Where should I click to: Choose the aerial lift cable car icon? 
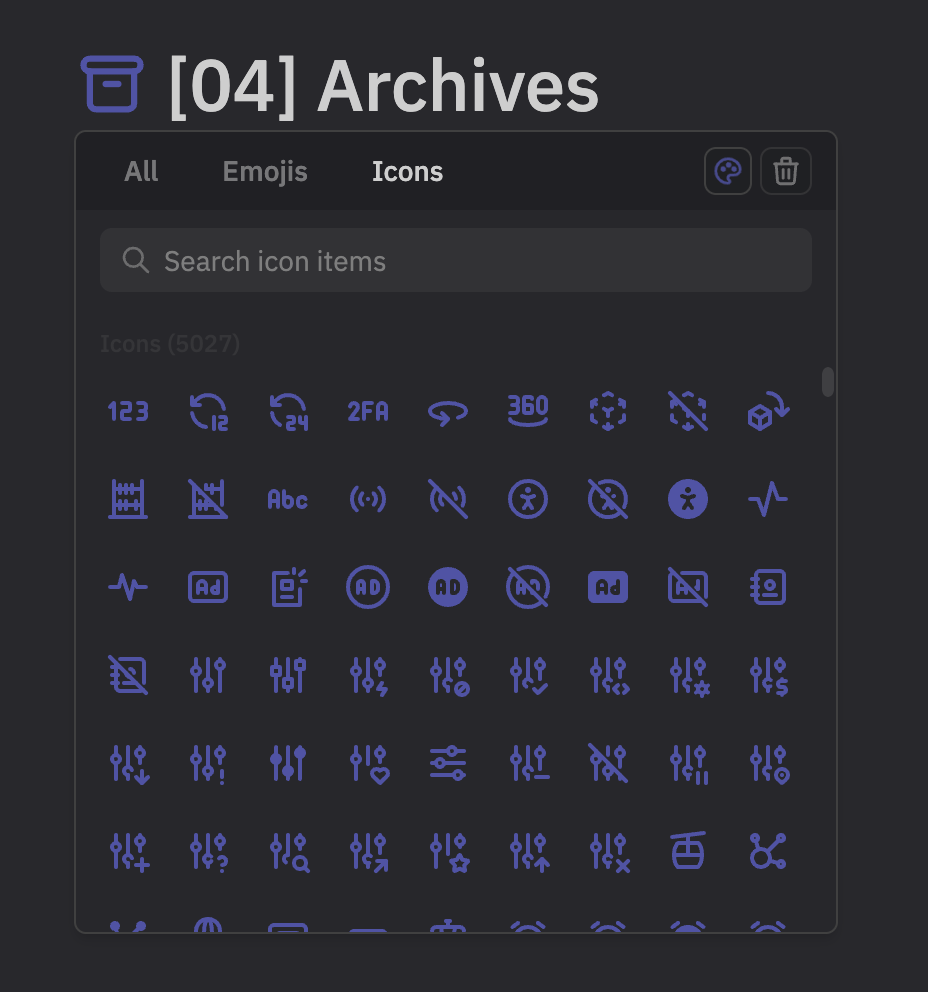[x=688, y=851]
